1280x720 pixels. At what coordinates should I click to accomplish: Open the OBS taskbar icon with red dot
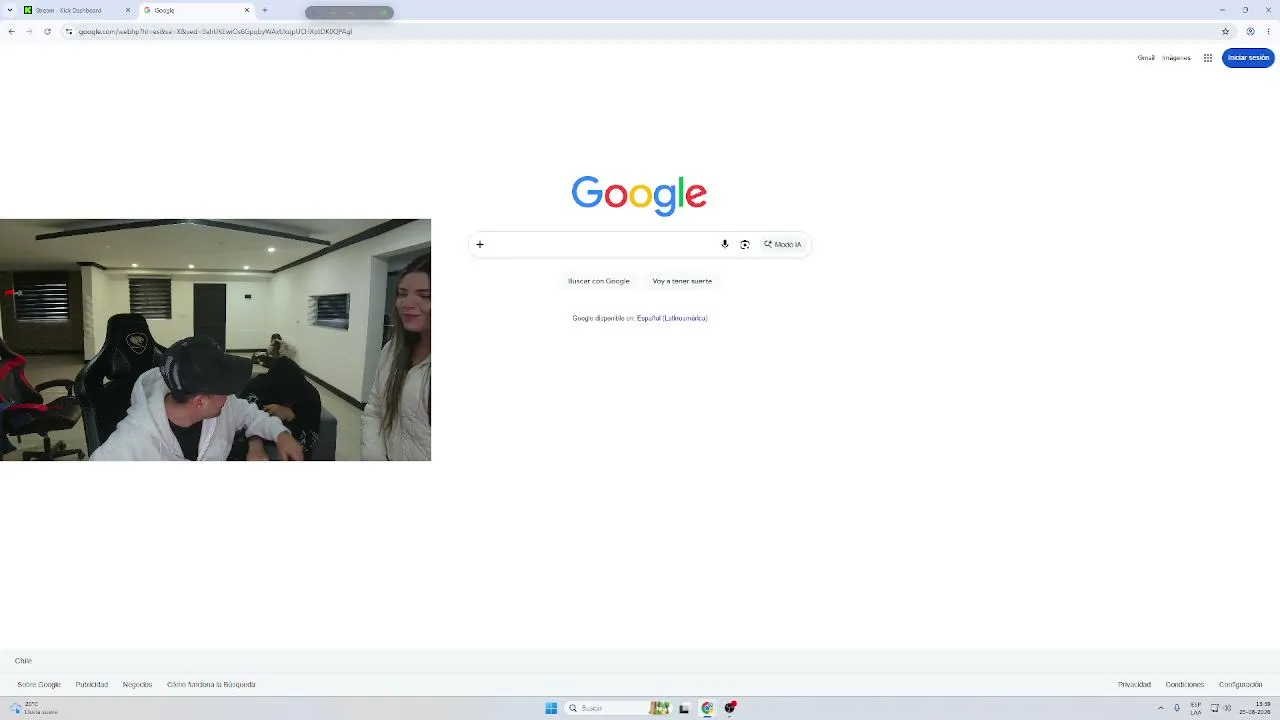[x=730, y=708]
